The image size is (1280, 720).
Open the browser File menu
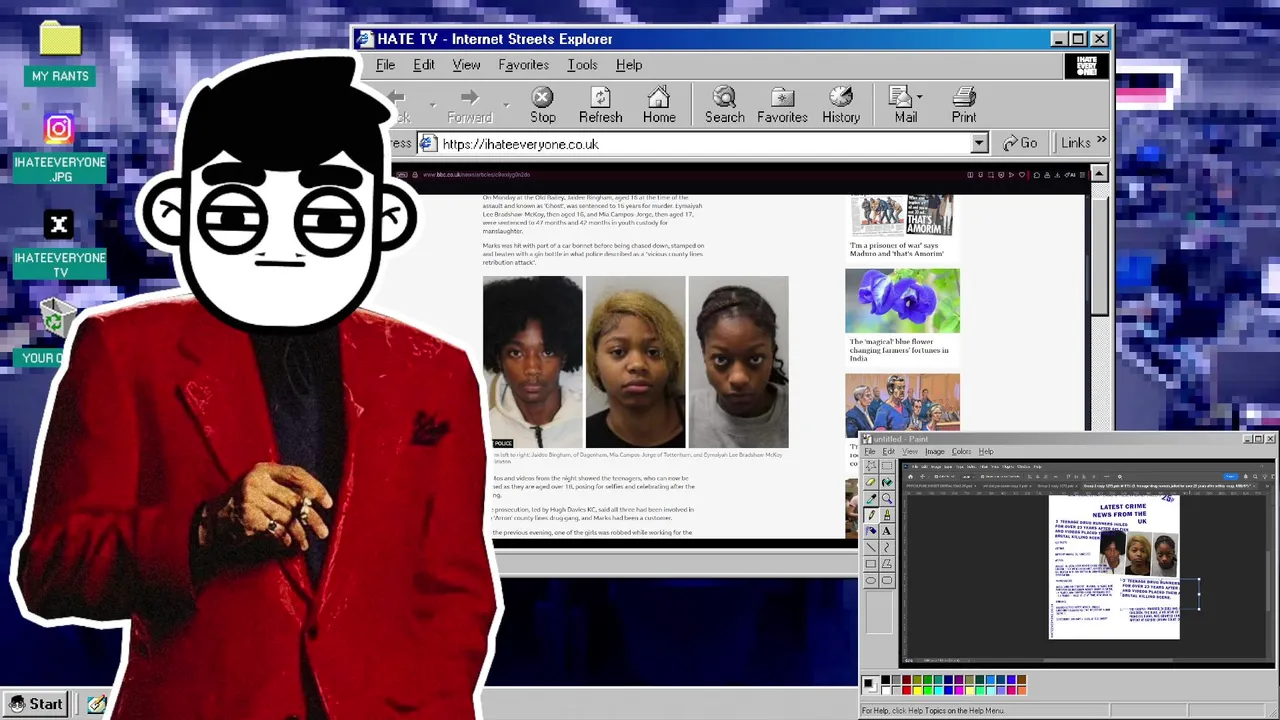point(385,65)
